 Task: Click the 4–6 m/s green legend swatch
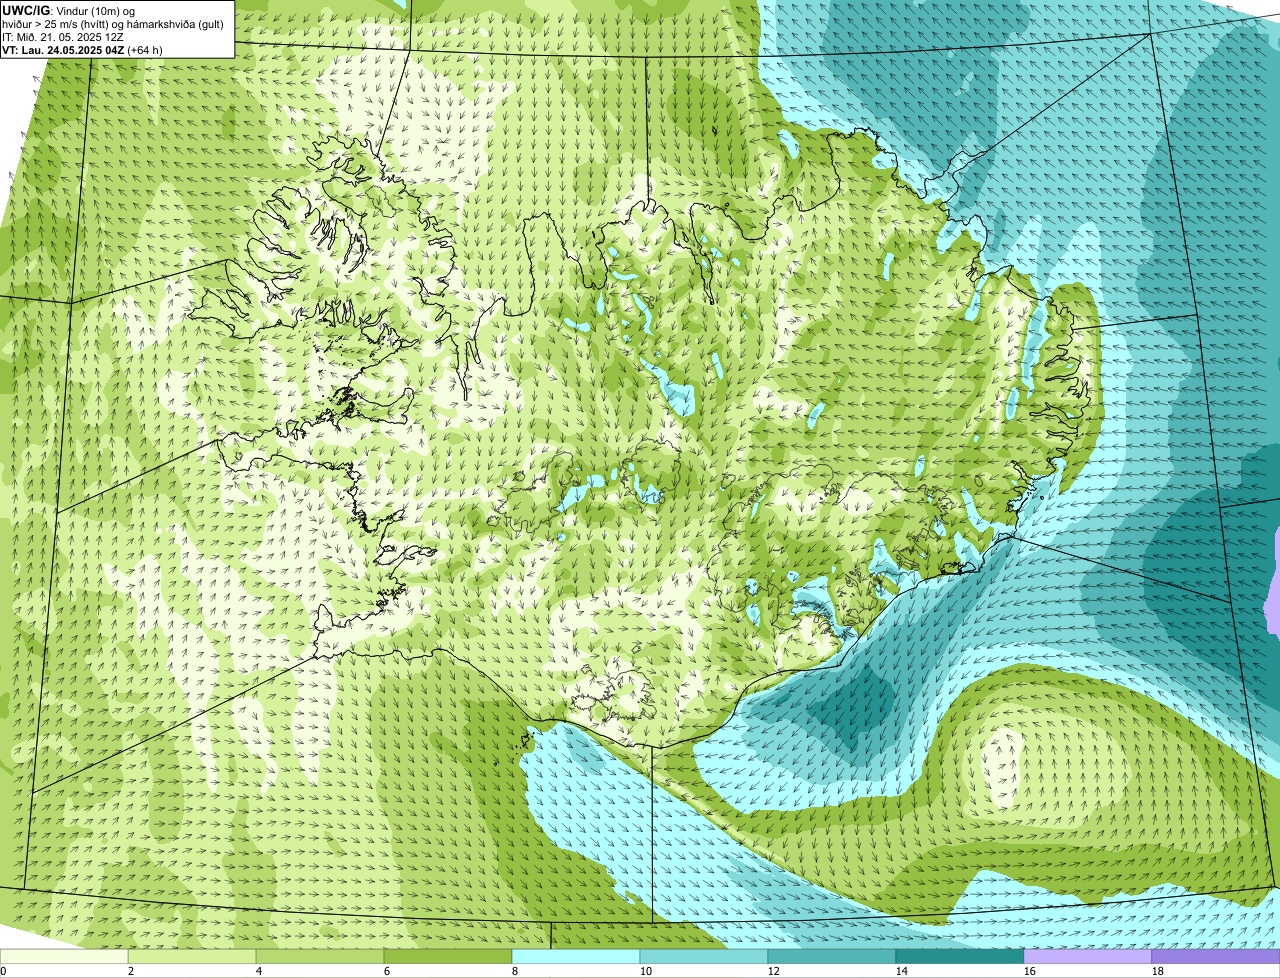pos(320,957)
